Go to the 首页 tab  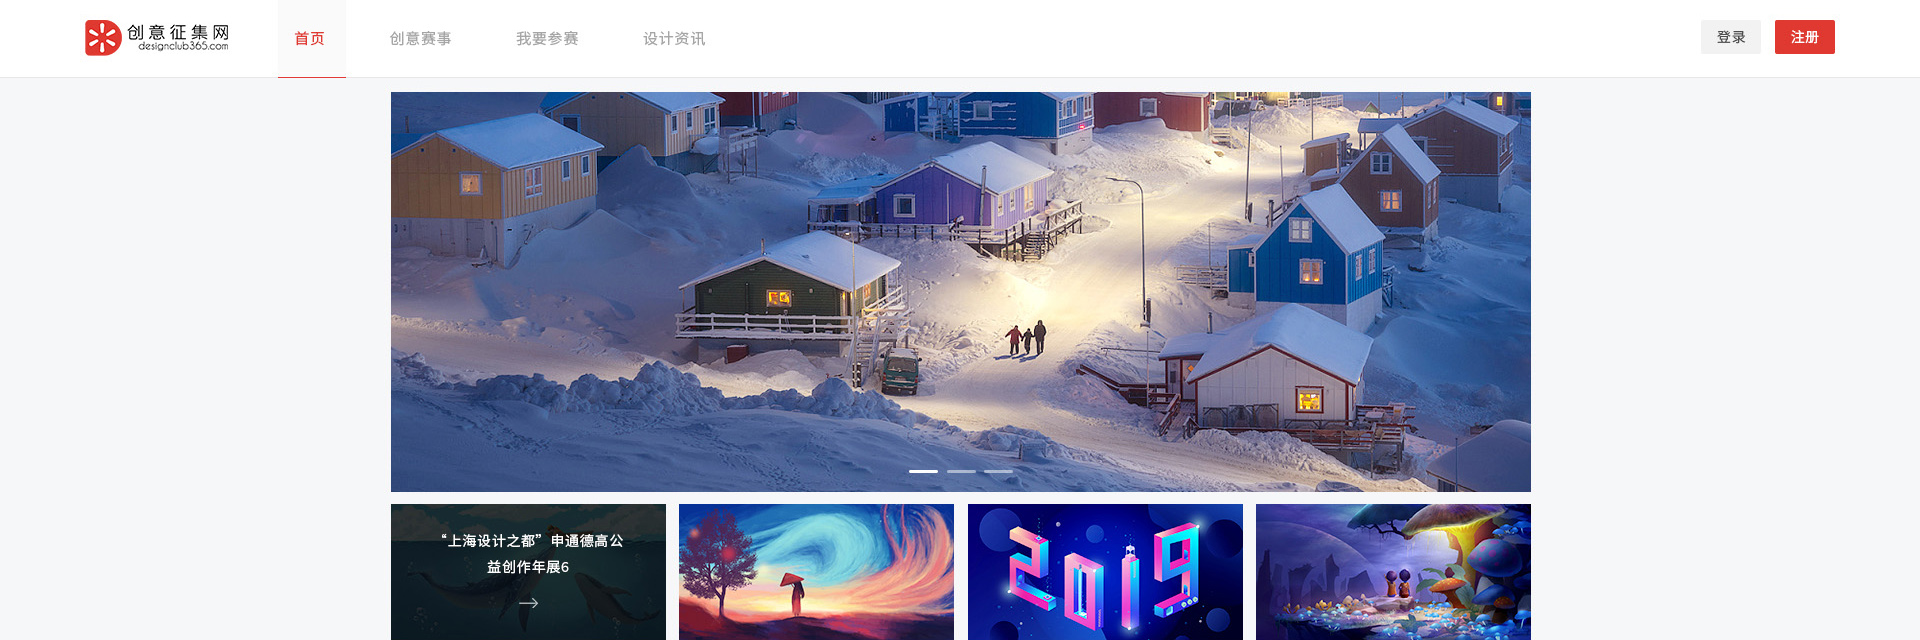pyautogui.click(x=310, y=38)
